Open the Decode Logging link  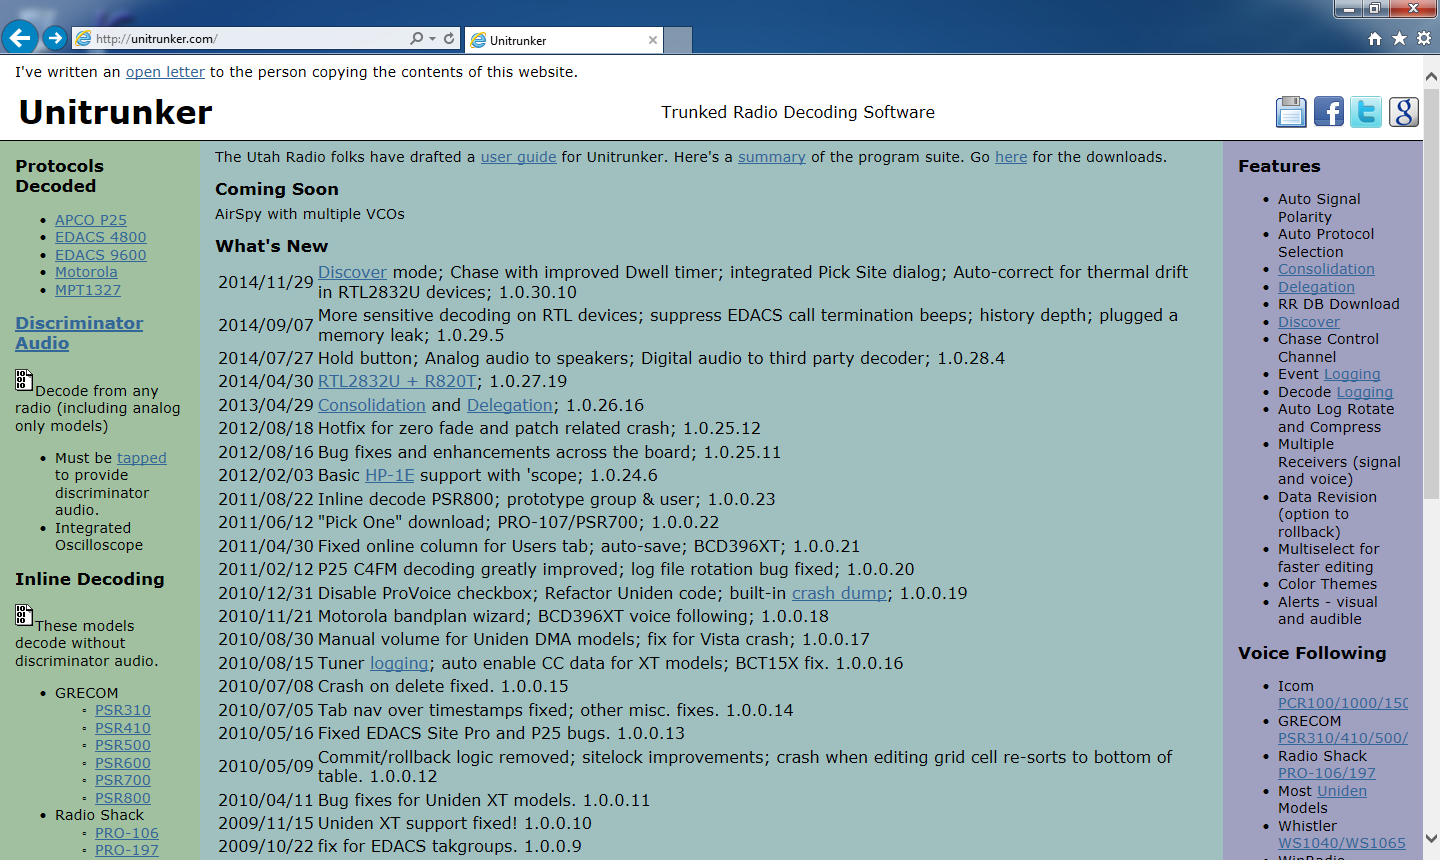(1364, 392)
